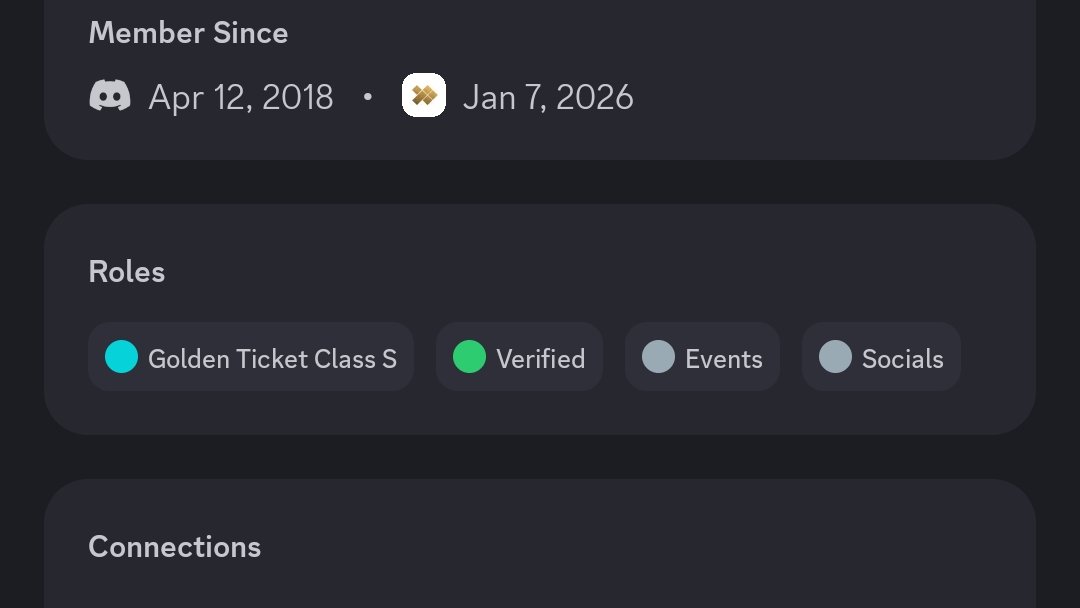Click the dark gap between Roles and Connections
1080x608 pixels.
pos(540,457)
